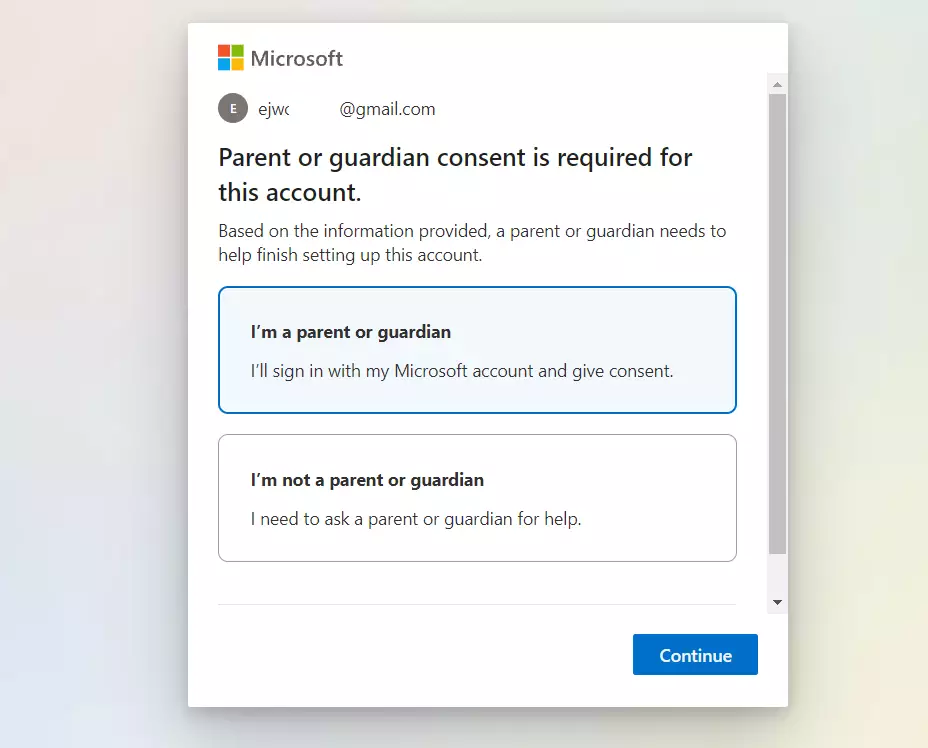Click the "ejw" username portion of email
Screen dimensions: 928x748
tap(273, 109)
